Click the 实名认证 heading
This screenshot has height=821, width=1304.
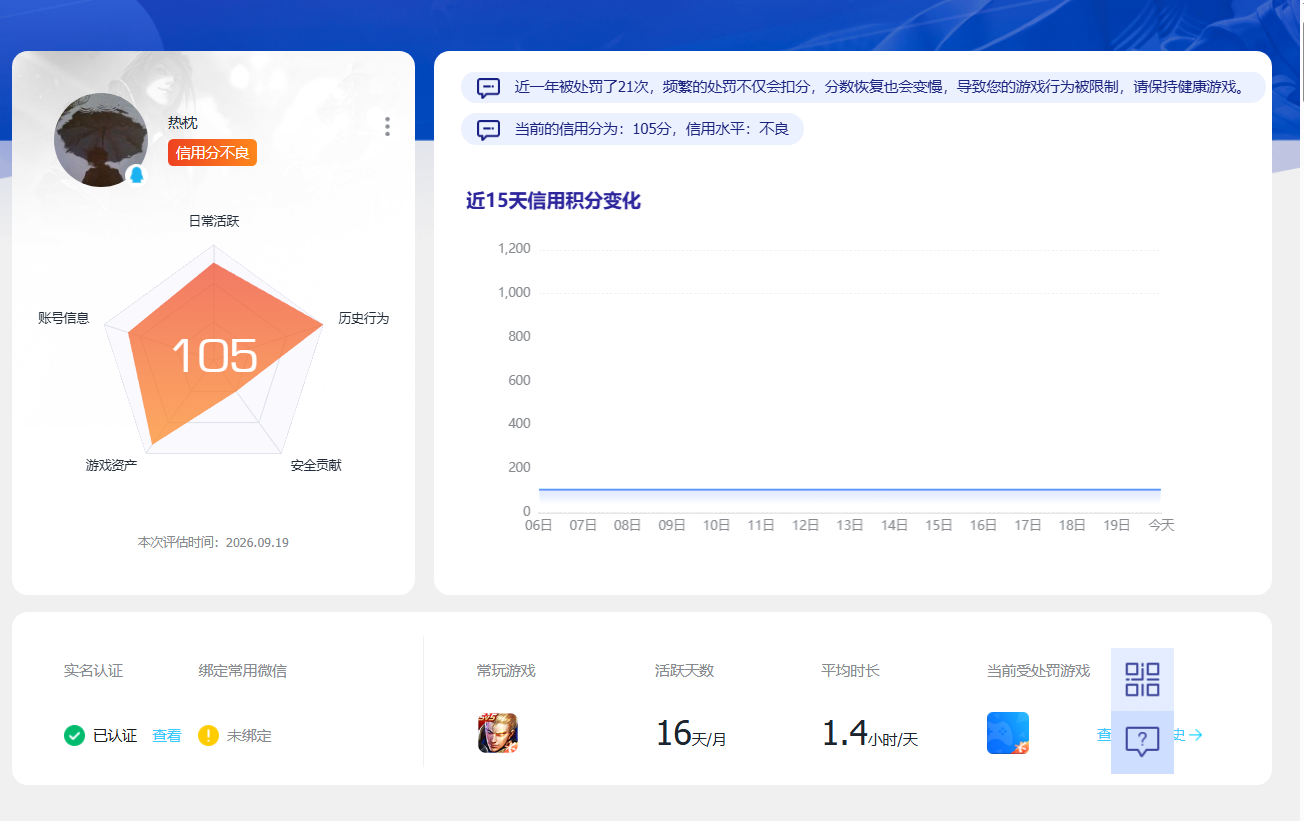[x=93, y=671]
